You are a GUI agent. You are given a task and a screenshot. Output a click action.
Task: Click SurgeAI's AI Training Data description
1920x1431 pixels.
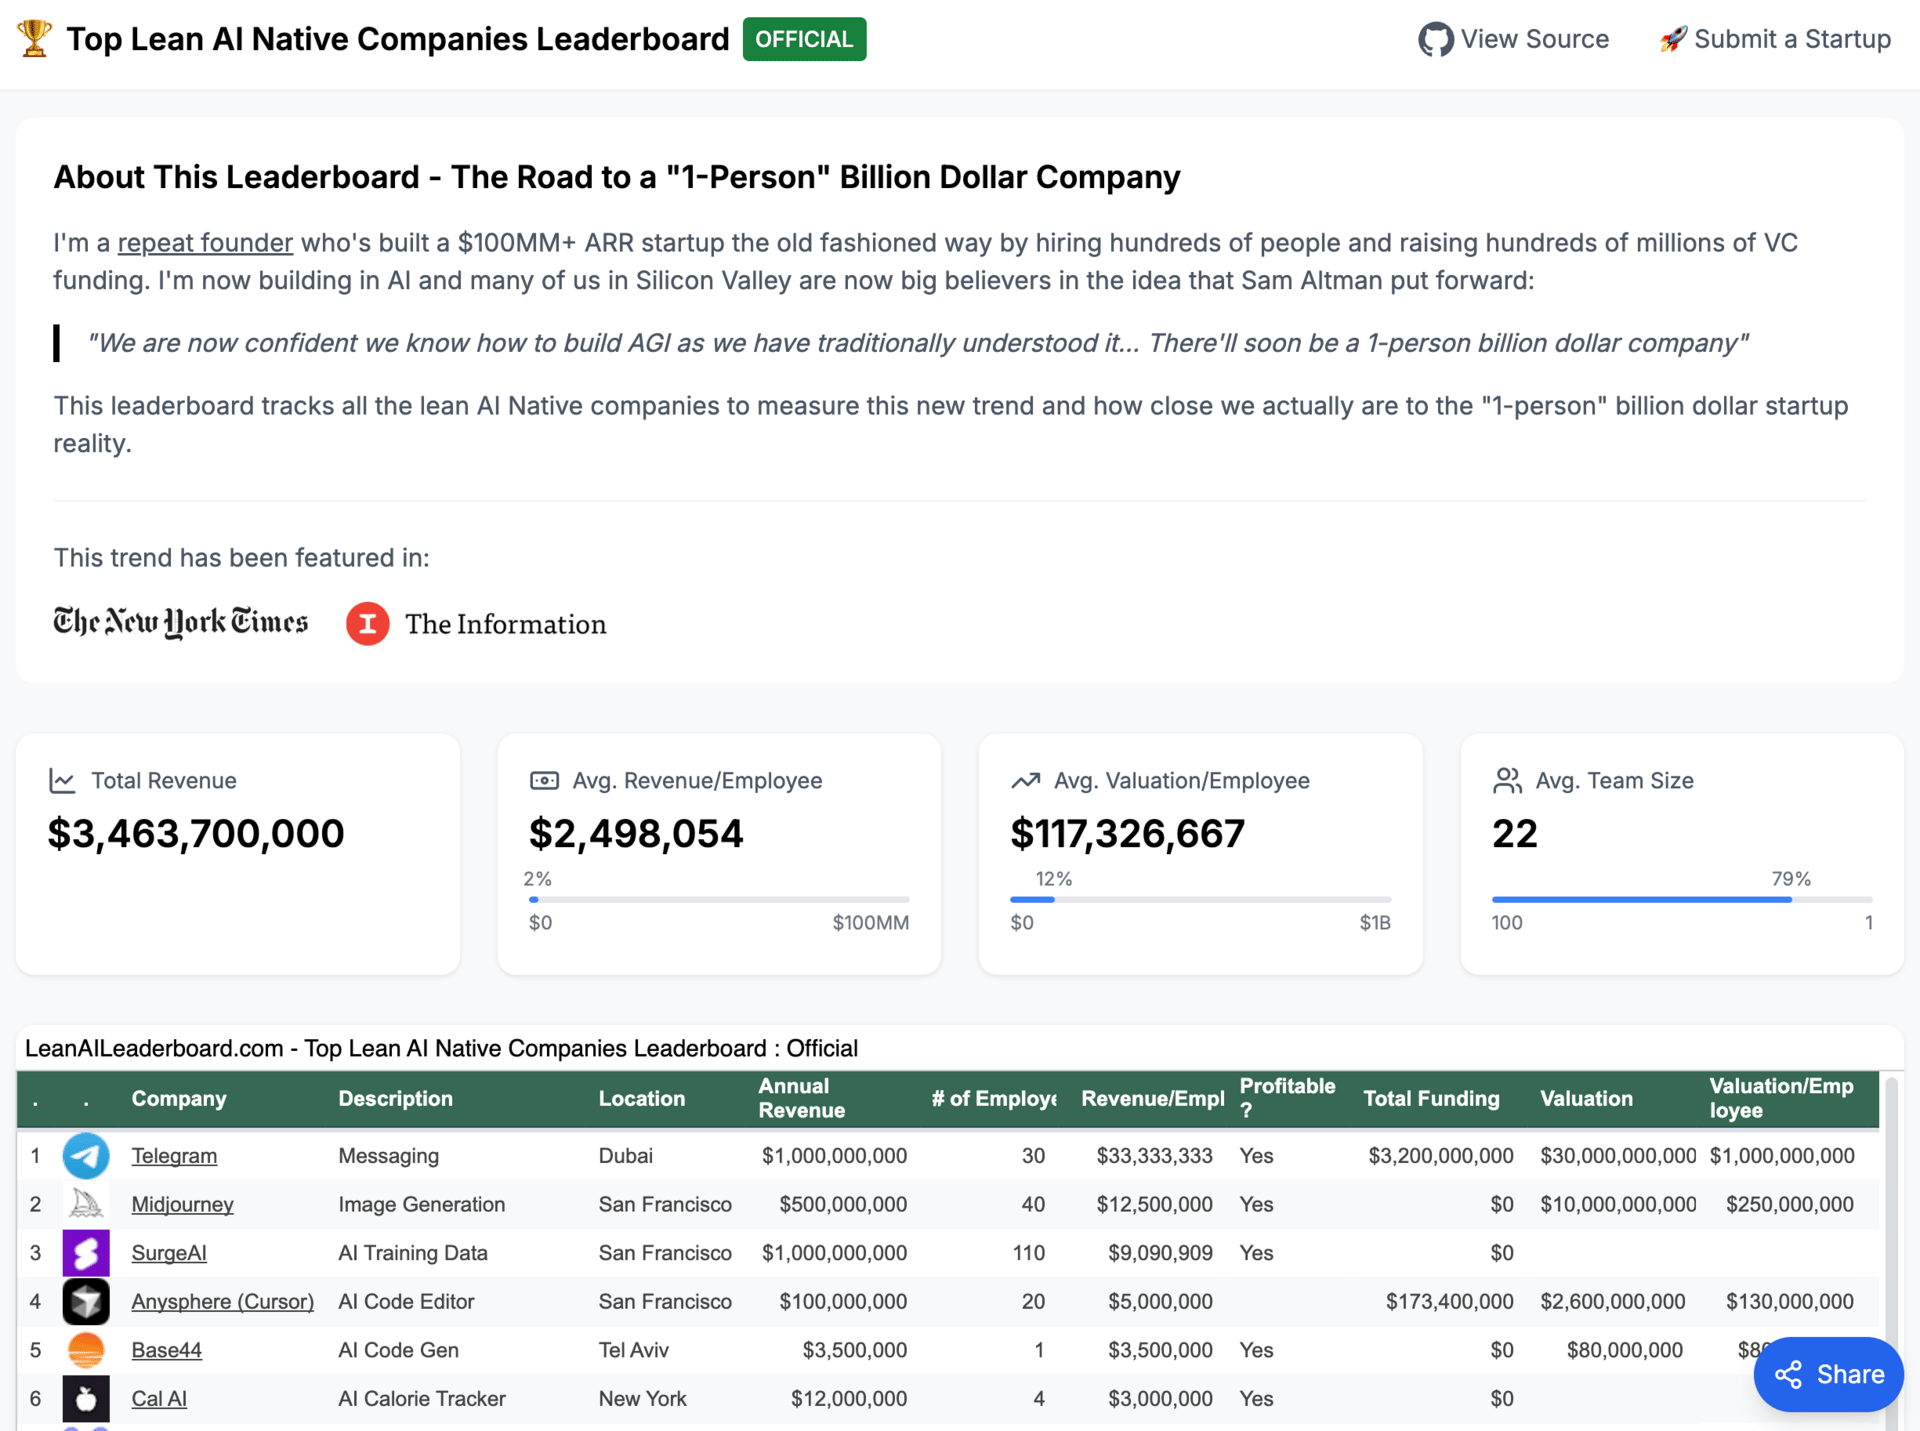point(413,1253)
